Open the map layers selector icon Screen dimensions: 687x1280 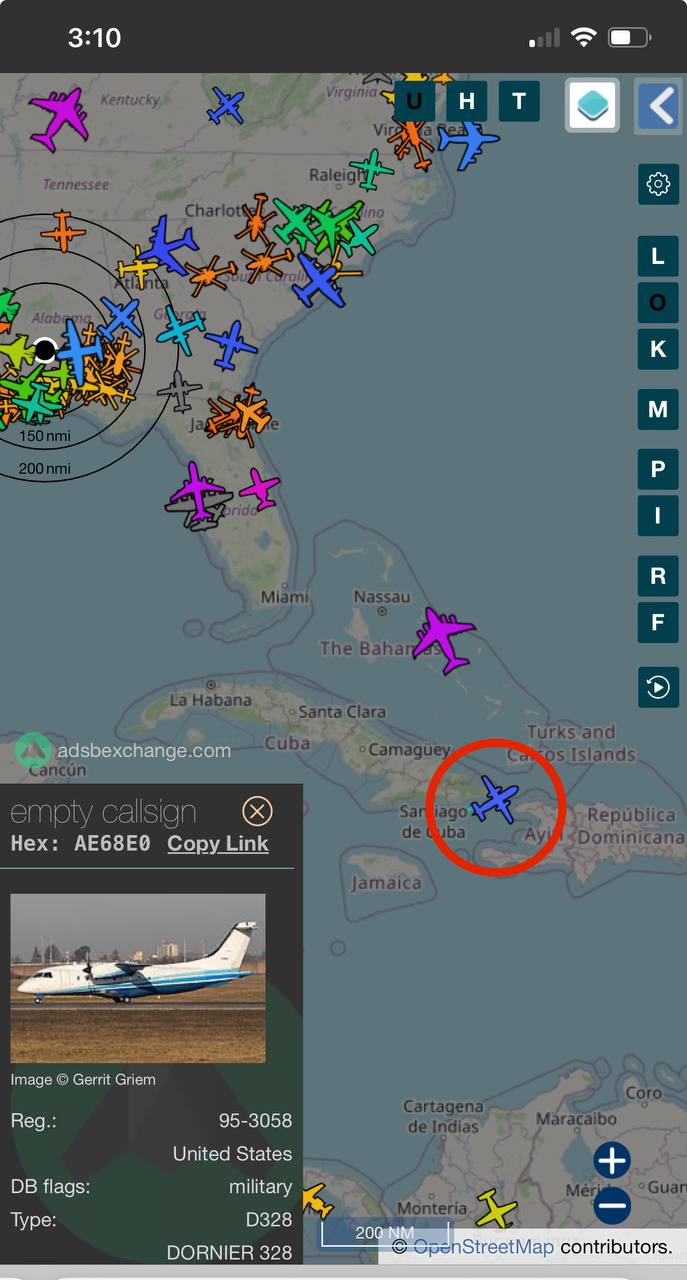point(594,104)
